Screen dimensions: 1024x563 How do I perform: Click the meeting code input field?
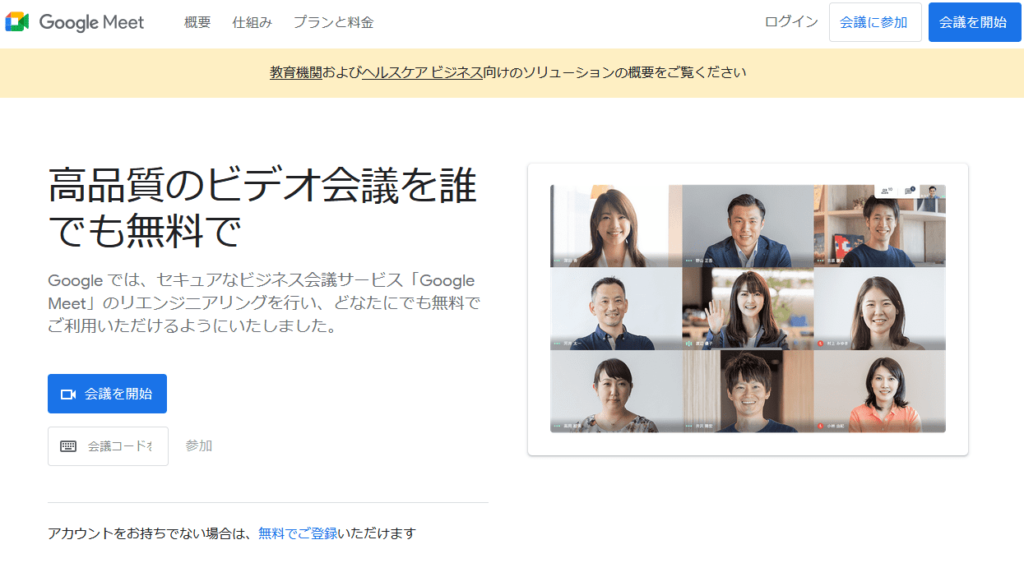coord(108,446)
